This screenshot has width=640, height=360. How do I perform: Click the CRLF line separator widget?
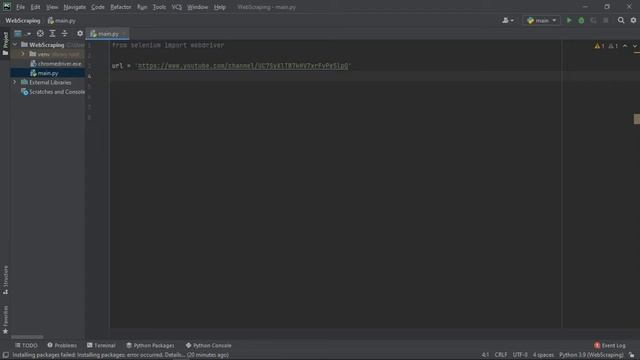coord(501,355)
